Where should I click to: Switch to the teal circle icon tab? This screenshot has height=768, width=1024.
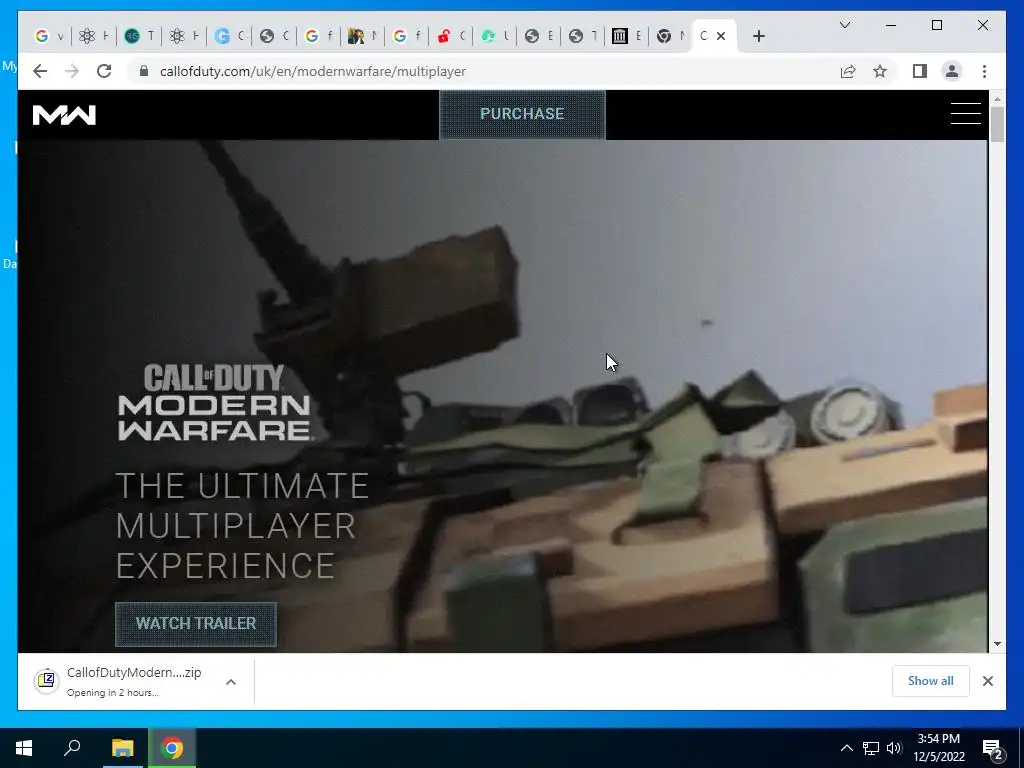click(x=139, y=36)
